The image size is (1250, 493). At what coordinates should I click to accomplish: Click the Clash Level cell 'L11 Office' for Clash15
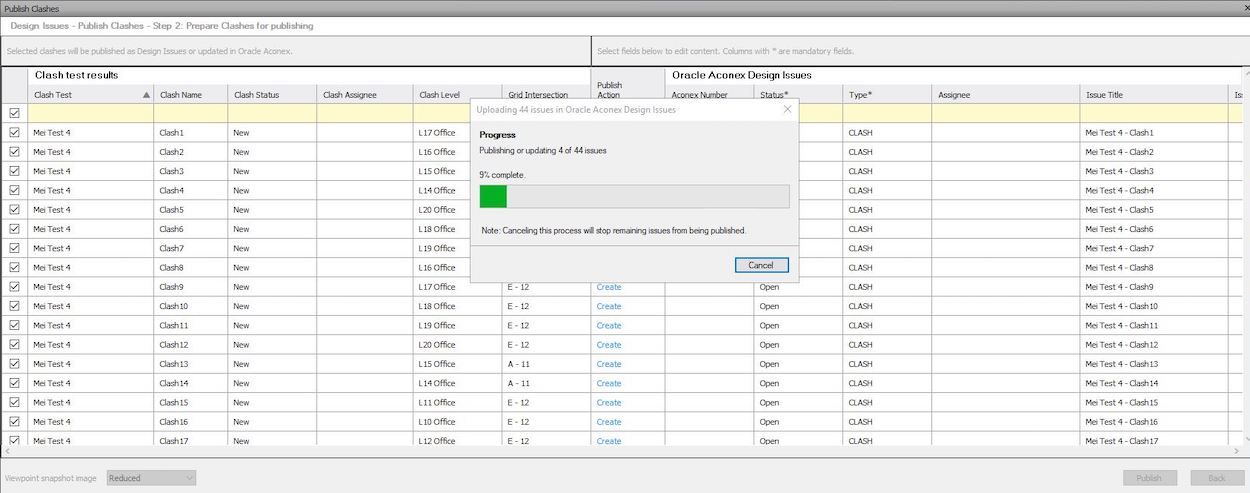457,403
